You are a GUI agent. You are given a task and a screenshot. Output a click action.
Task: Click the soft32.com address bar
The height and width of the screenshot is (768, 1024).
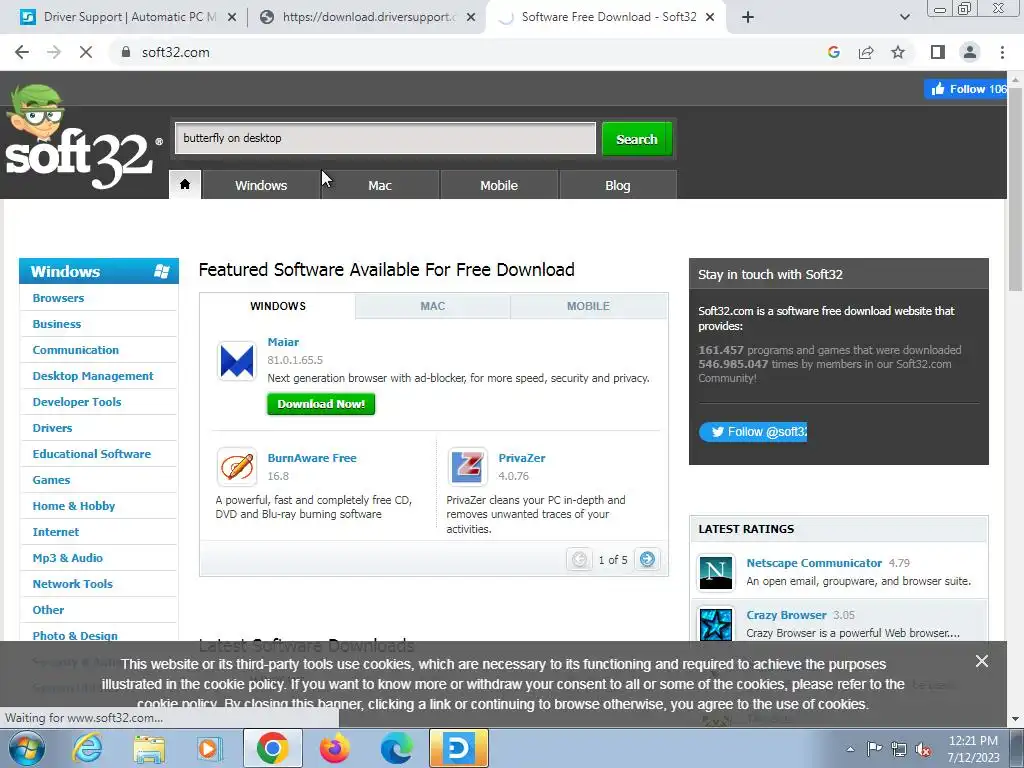175,52
